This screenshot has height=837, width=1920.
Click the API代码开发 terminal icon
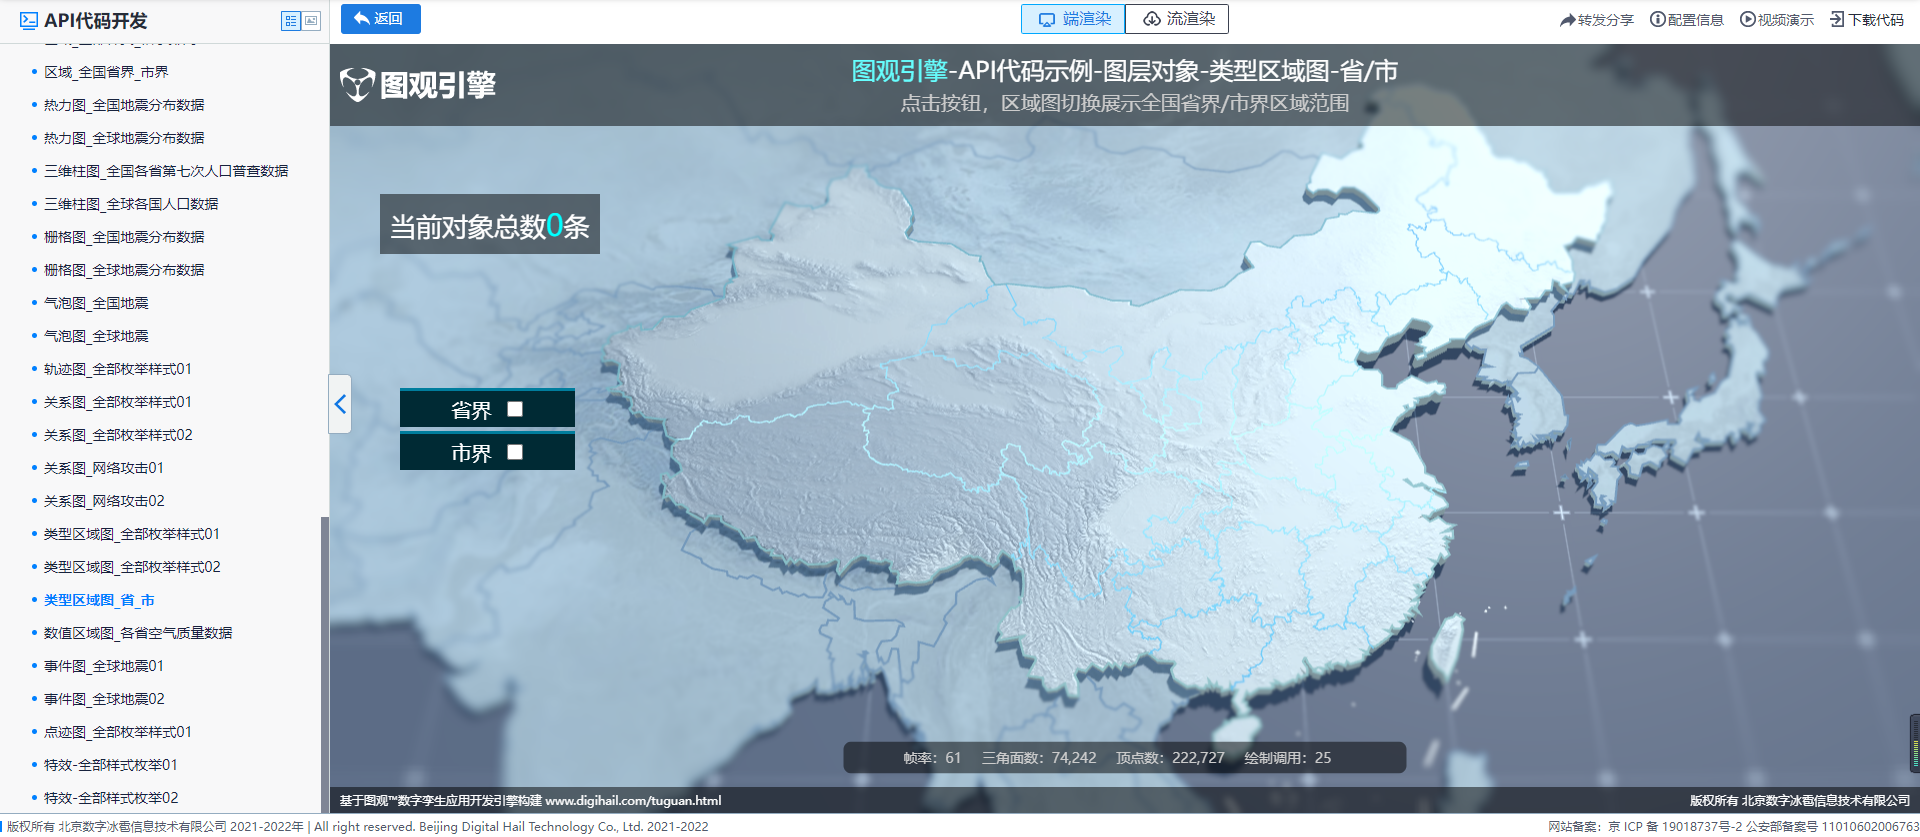(29, 20)
